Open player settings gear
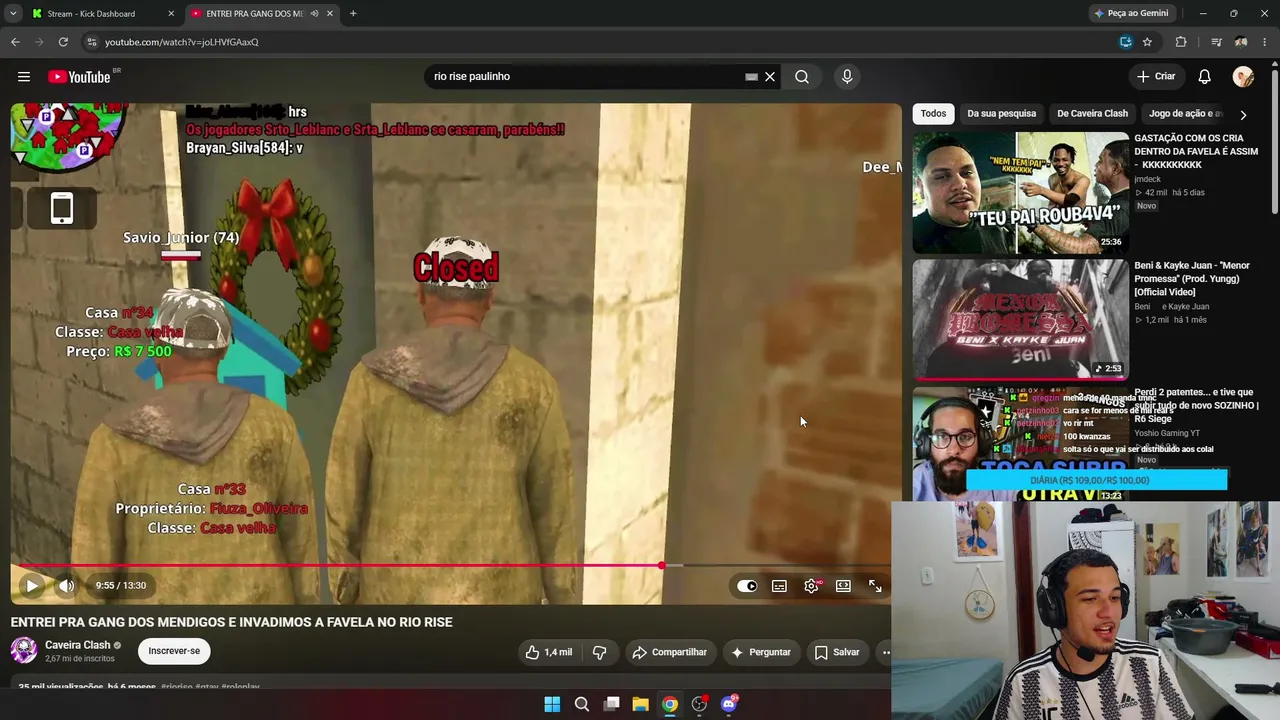This screenshot has height=720, width=1280. click(811, 586)
